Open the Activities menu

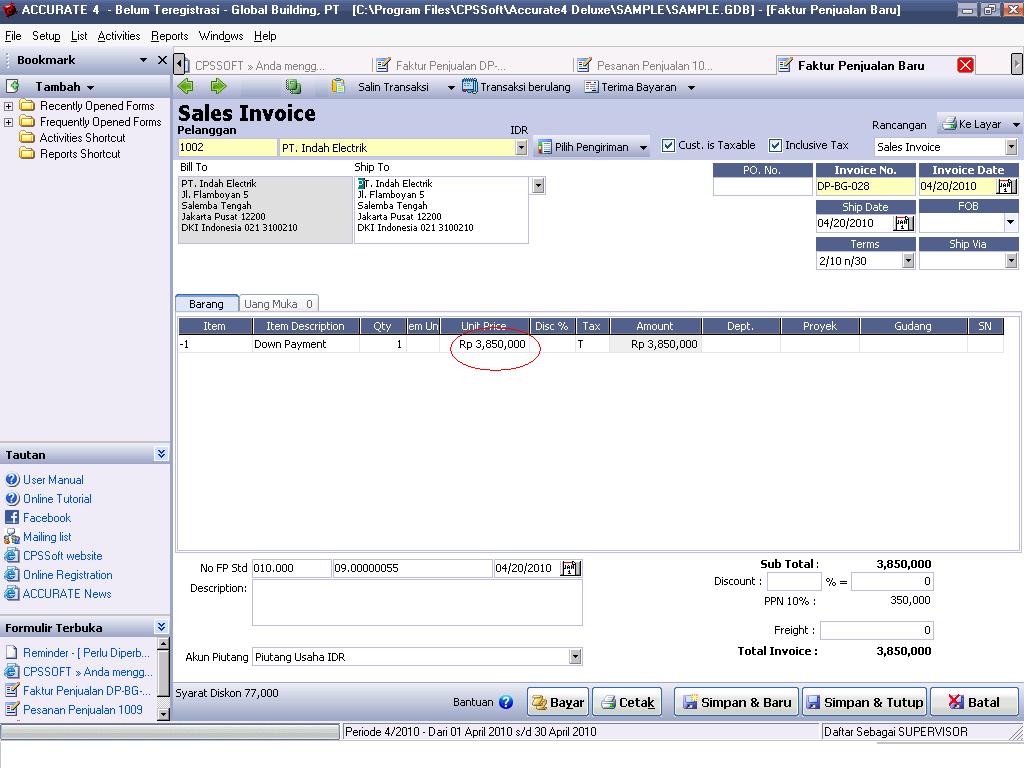click(x=119, y=35)
